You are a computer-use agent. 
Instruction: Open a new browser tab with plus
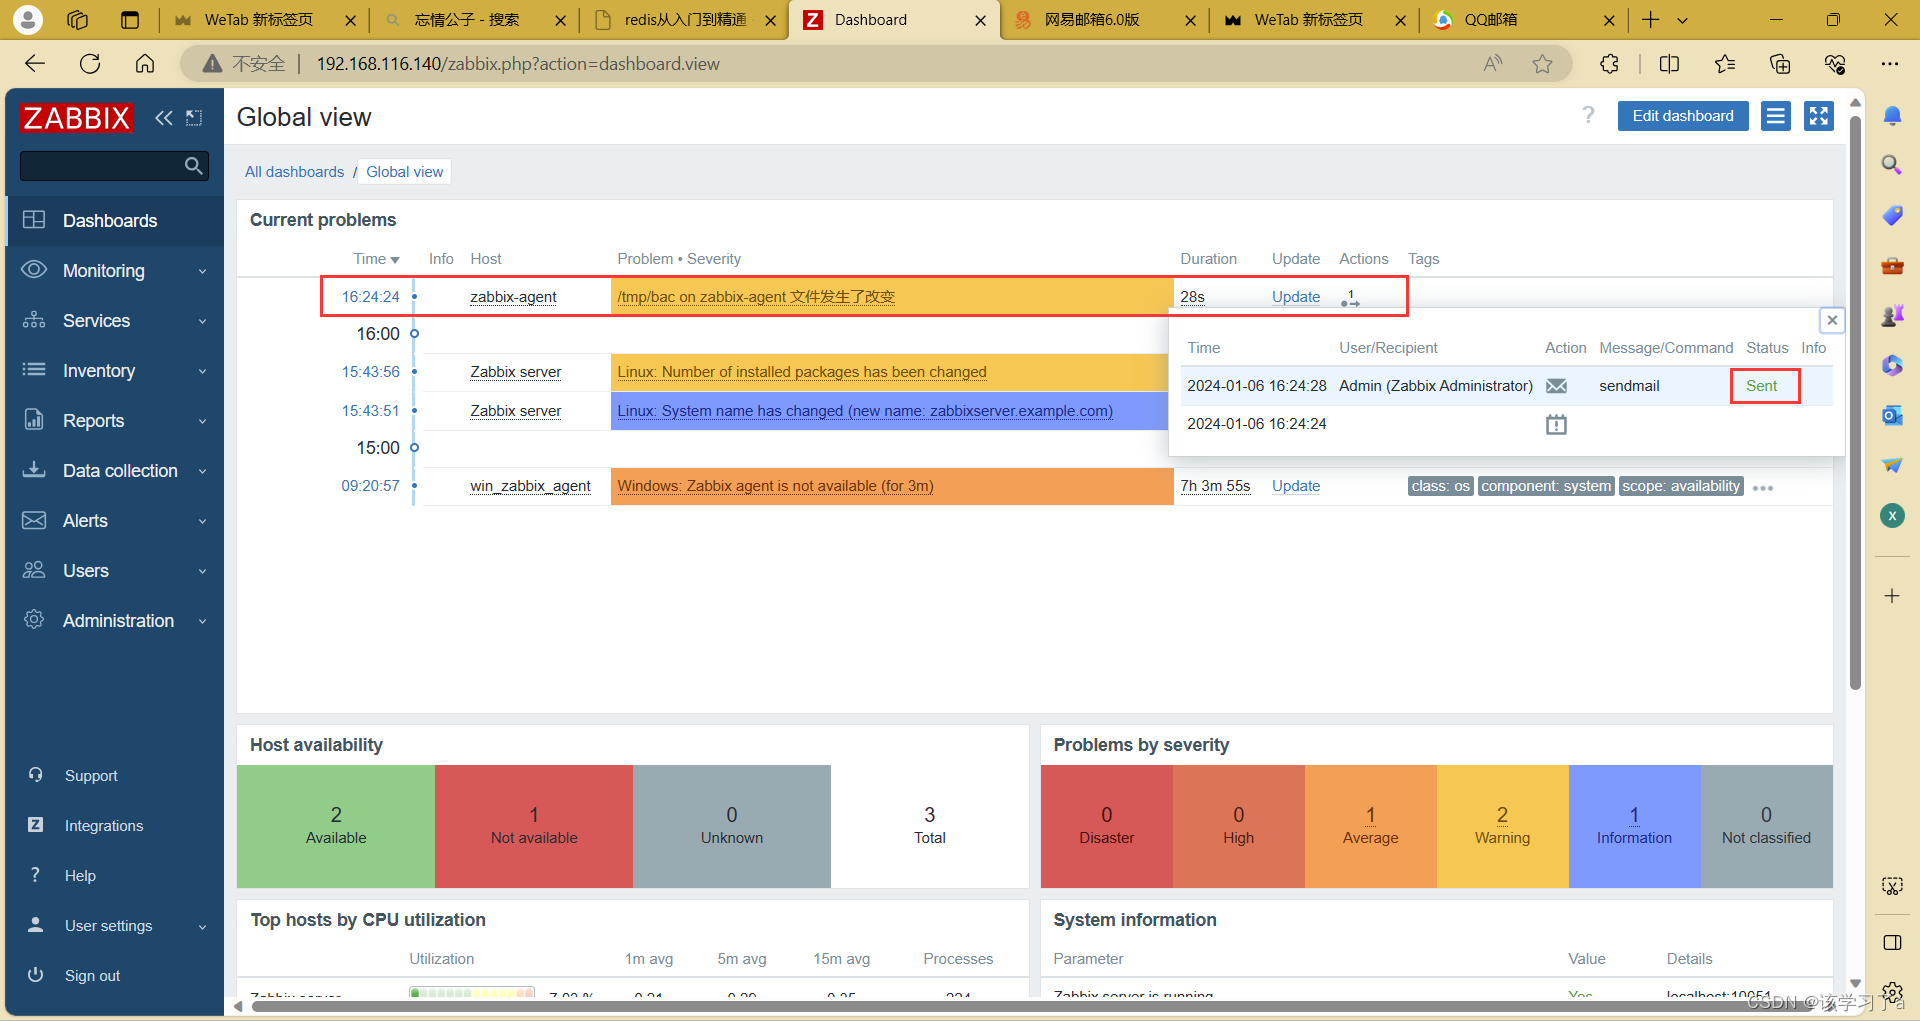tap(1651, 20)
